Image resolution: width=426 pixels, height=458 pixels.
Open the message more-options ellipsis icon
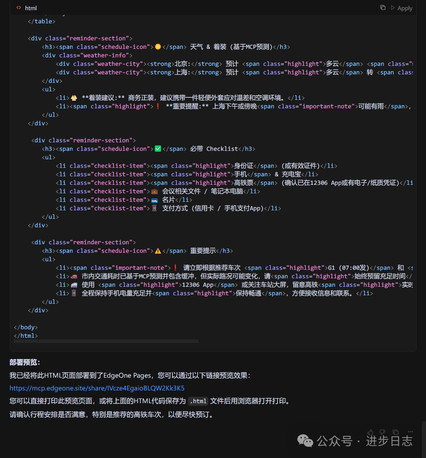pyautogui.click(x=410, y=432)
